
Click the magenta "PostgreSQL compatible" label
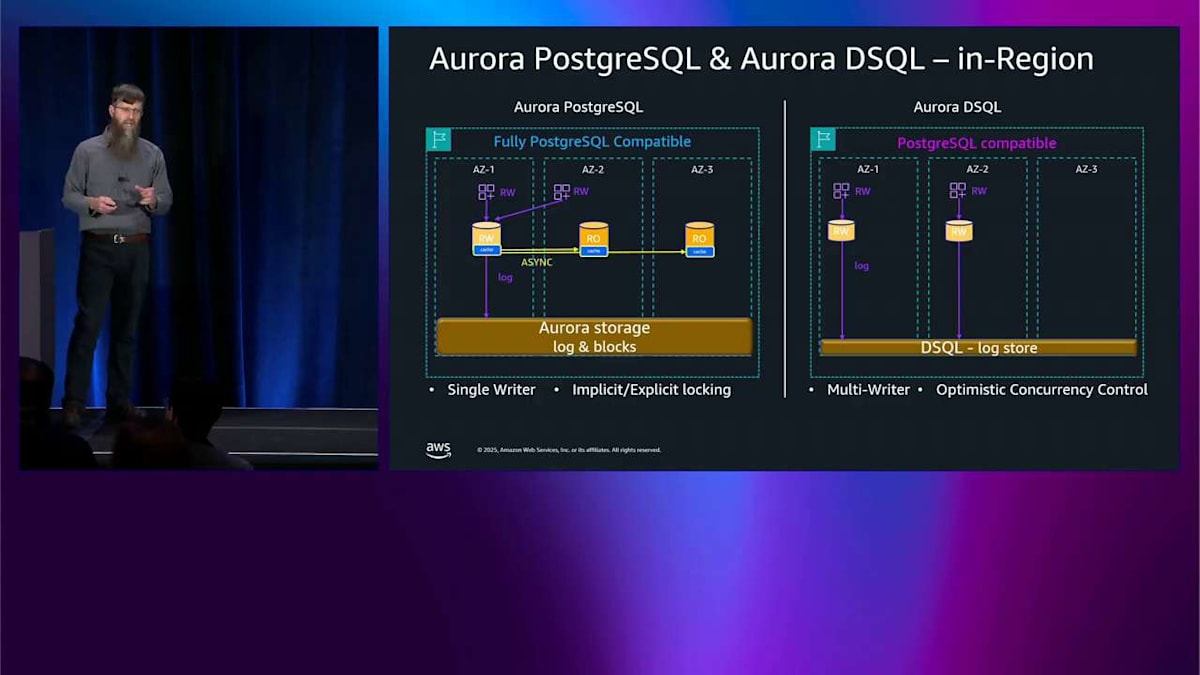pyautogui.click(x=976, y=143)
